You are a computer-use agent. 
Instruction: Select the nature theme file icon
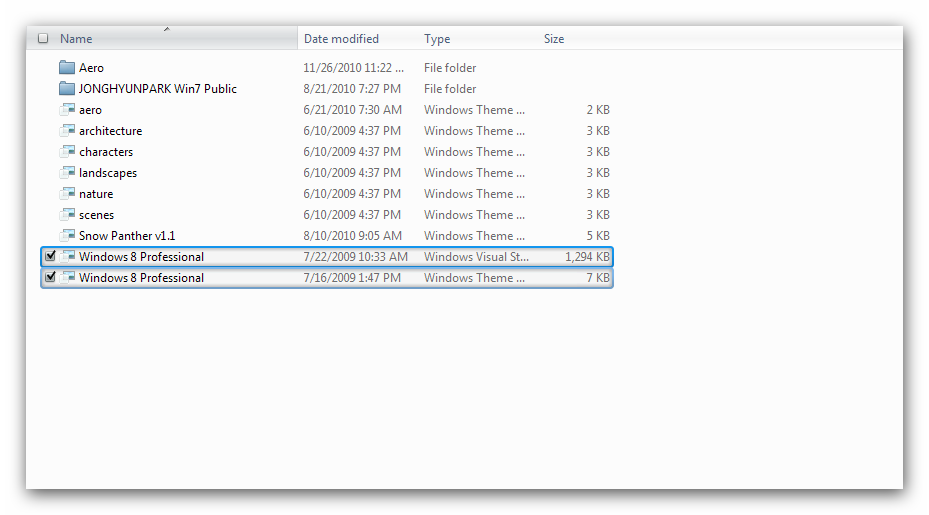pyautogui.click(x=68, y=194)
